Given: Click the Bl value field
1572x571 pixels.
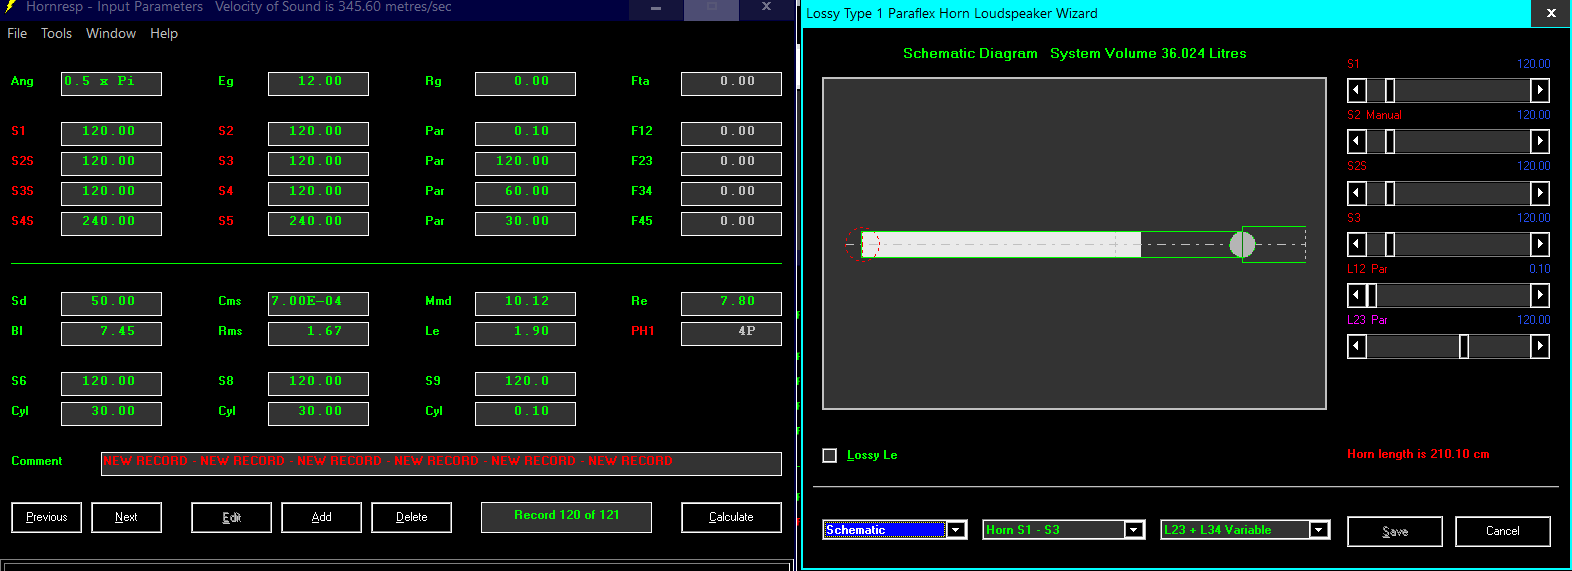Looking at the screenshot, I should [x=111, y=333].
